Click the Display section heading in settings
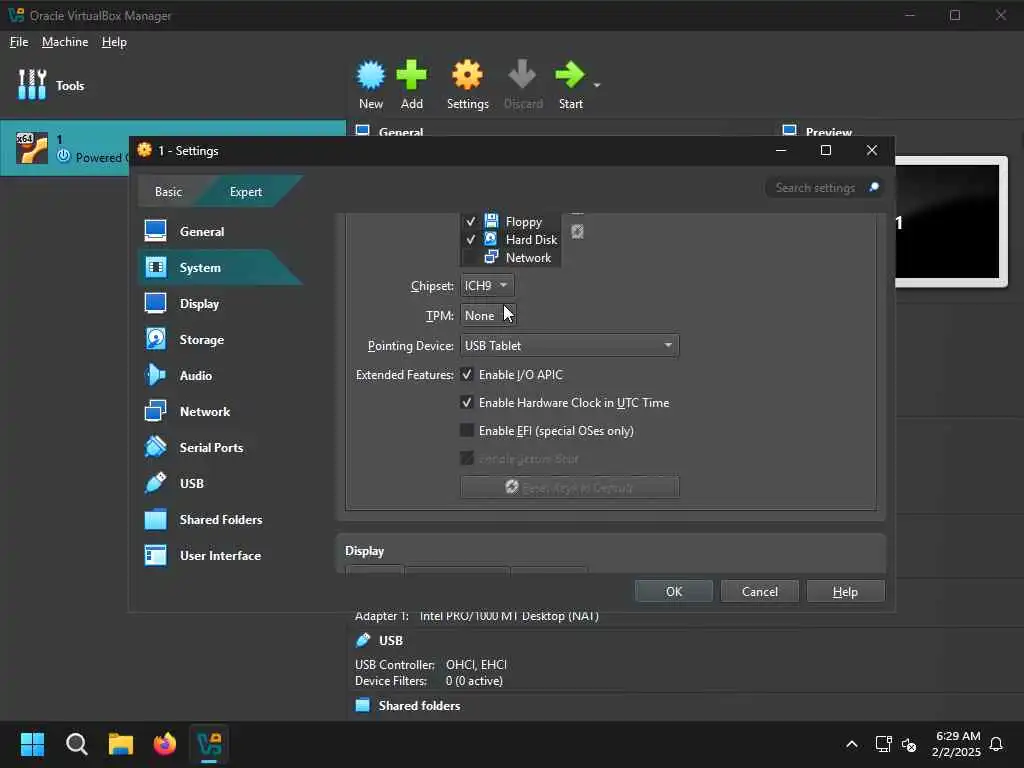 pos(364,551)
